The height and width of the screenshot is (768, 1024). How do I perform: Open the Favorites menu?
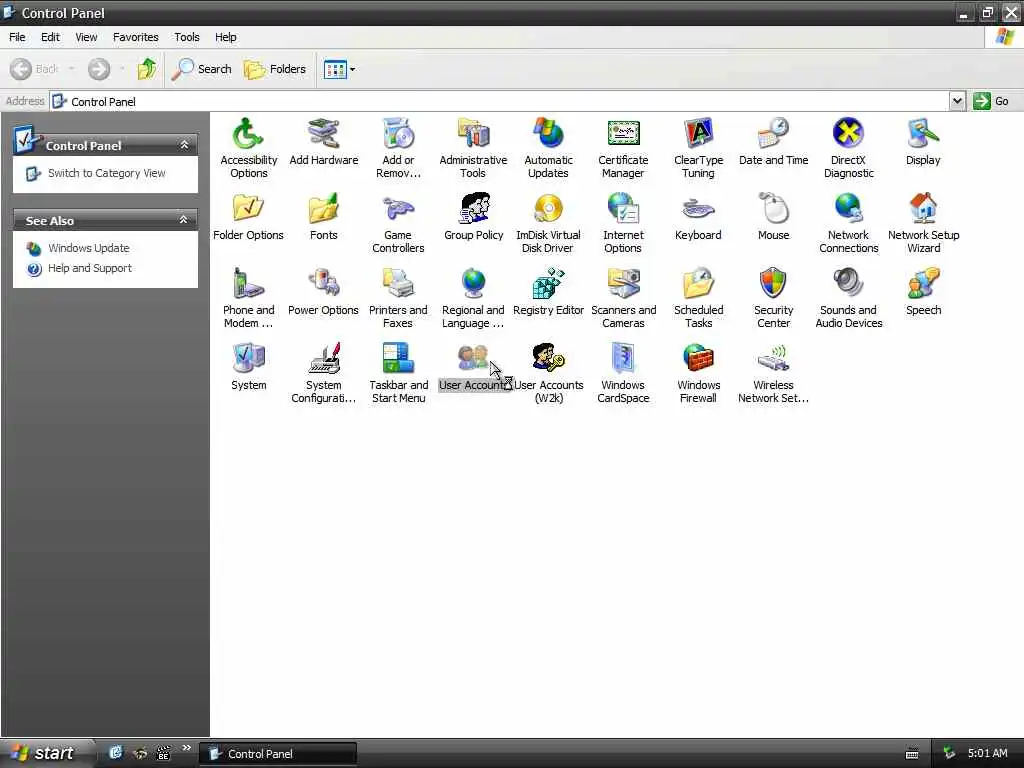pos(135,37)
